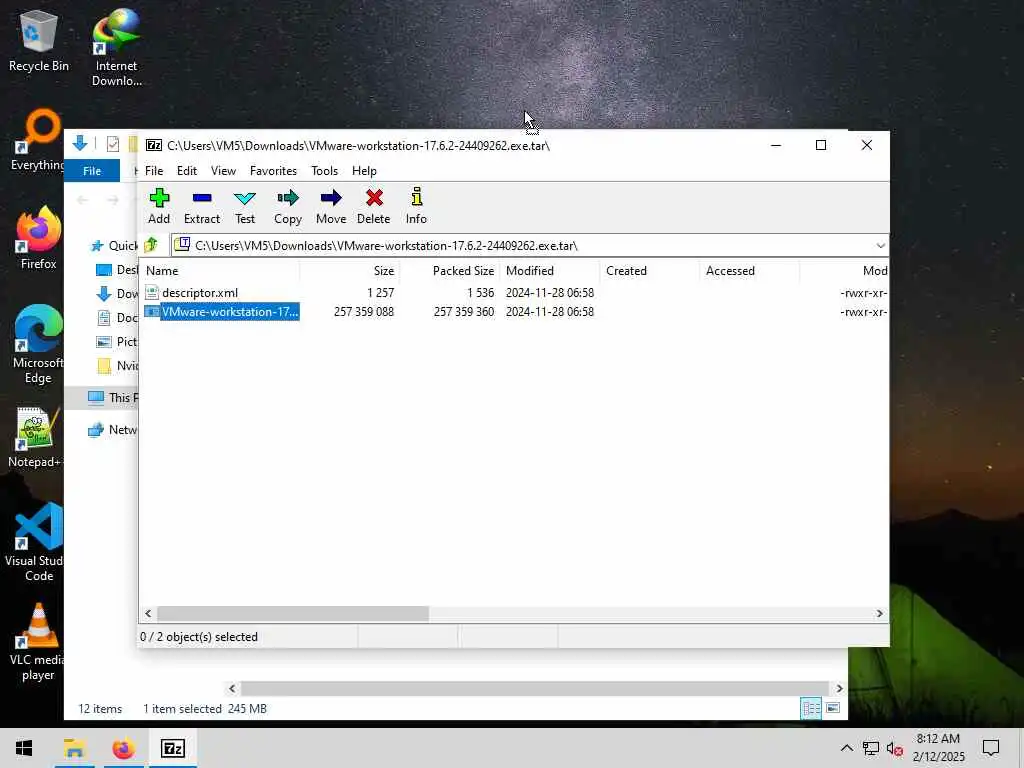
Task: Open Everything search desktop shortcut
Action: [x=37, y=140]
